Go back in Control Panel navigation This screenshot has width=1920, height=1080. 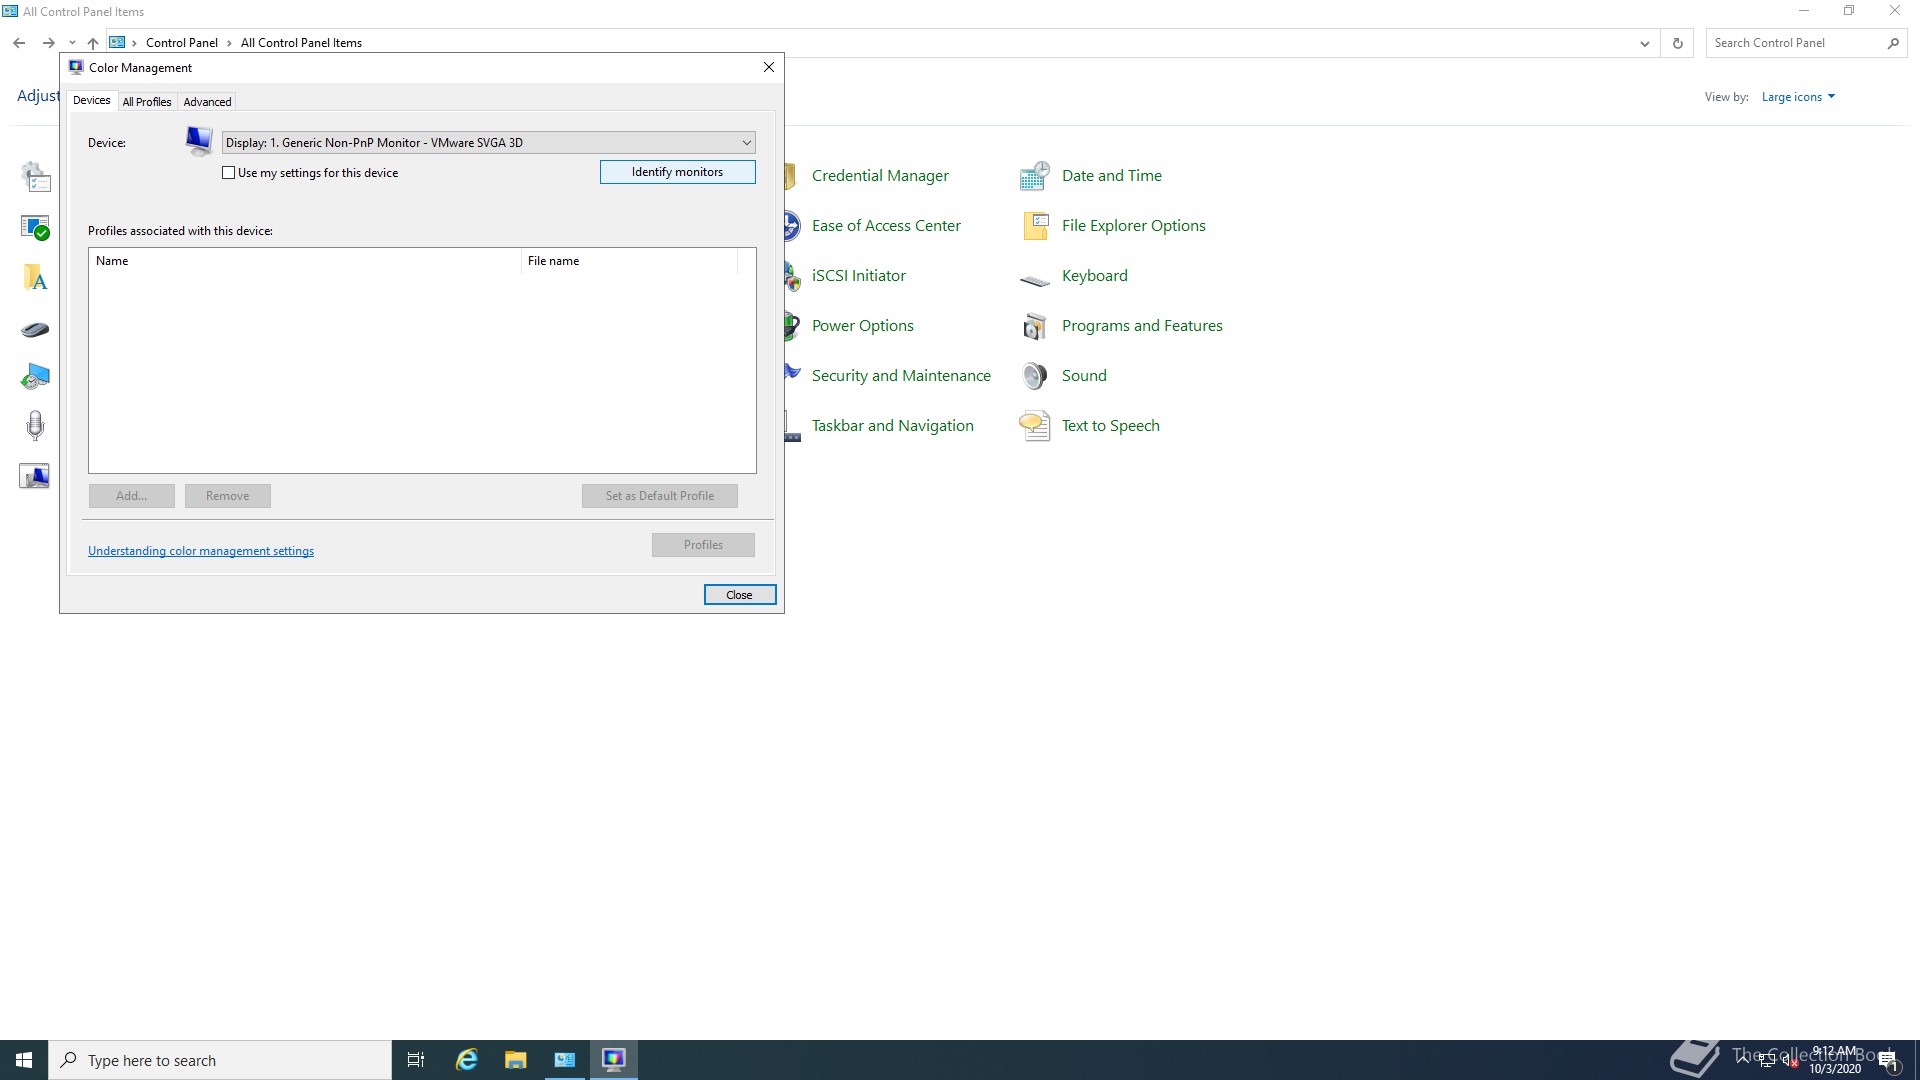point(19,43)
